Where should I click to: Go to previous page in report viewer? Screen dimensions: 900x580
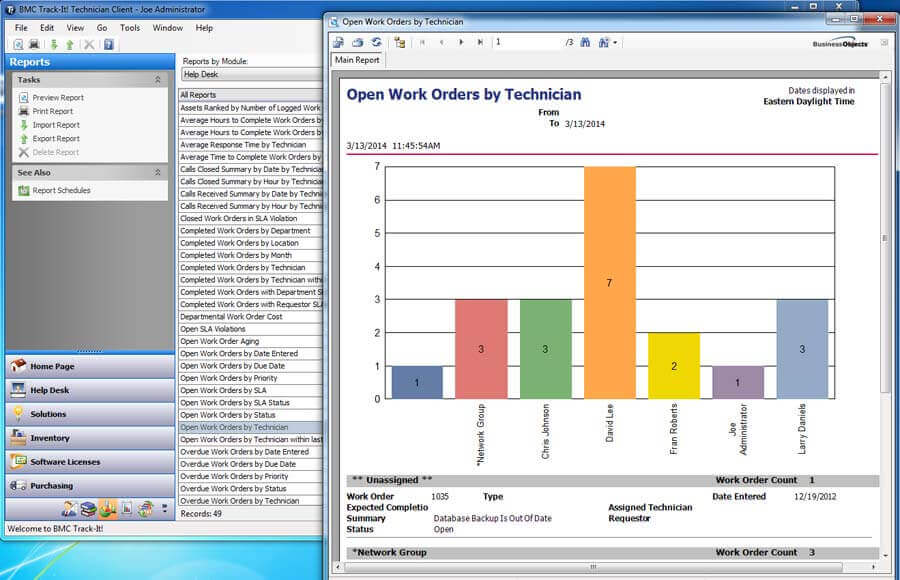pos(441,42)
